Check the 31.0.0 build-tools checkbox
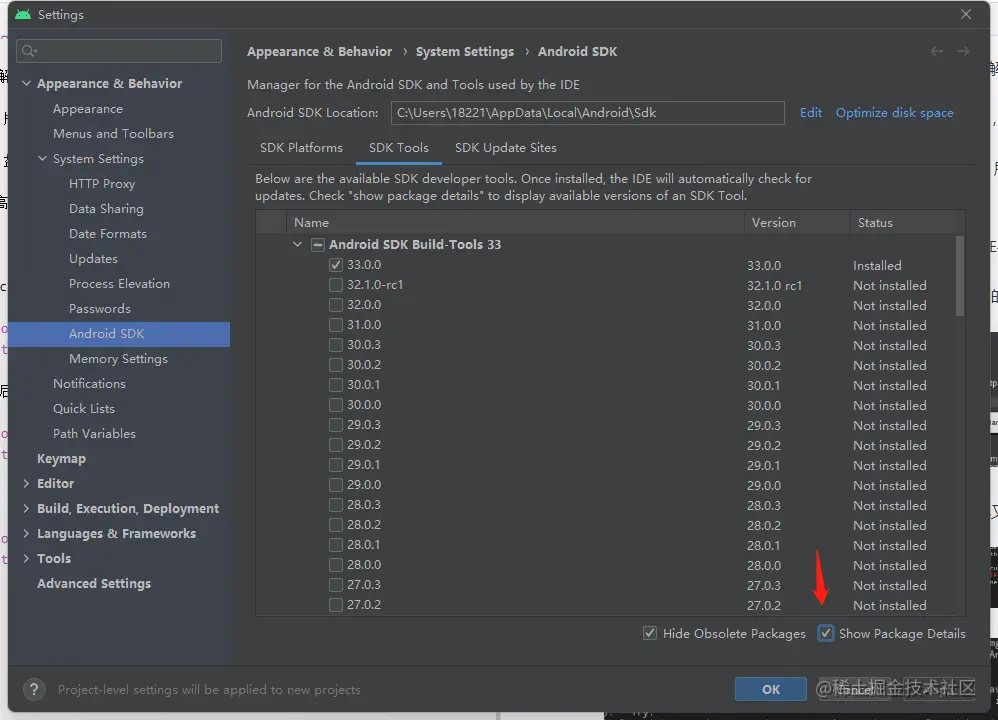 336,325
